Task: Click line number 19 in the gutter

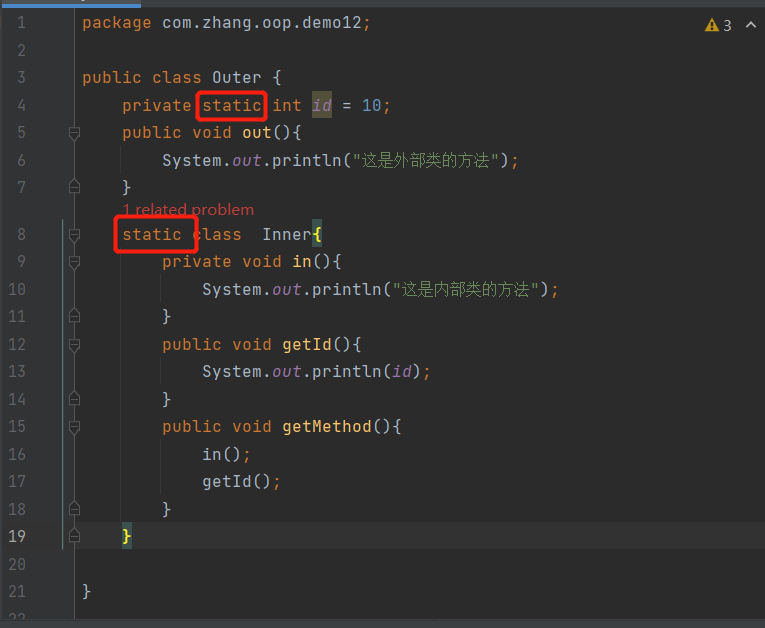Action: pyautogui.click(x=17, y=536)
